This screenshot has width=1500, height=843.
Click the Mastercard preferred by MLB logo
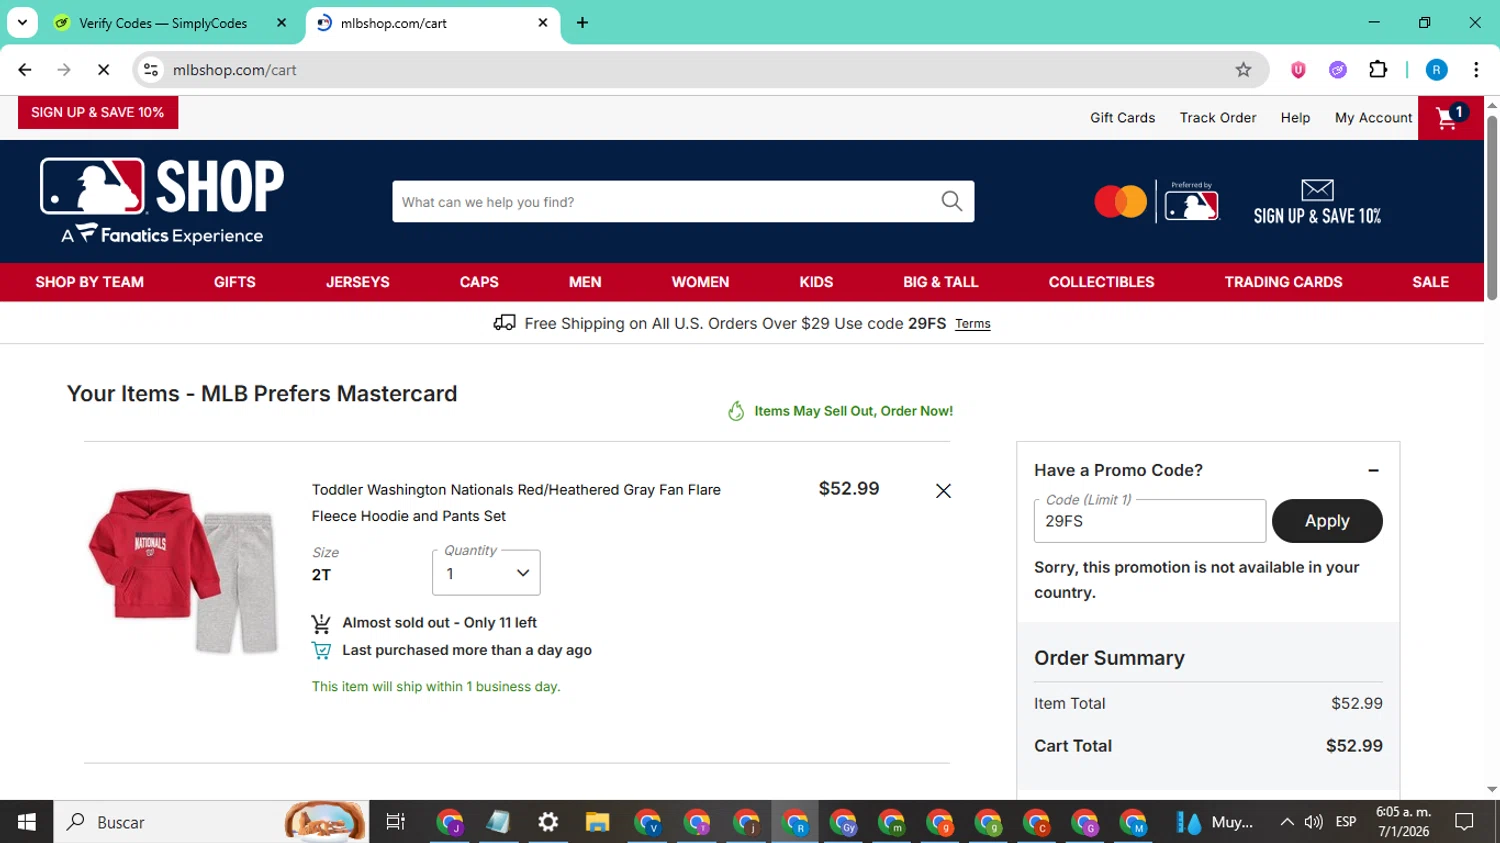pyautogui.click(x=1157, y=201)
